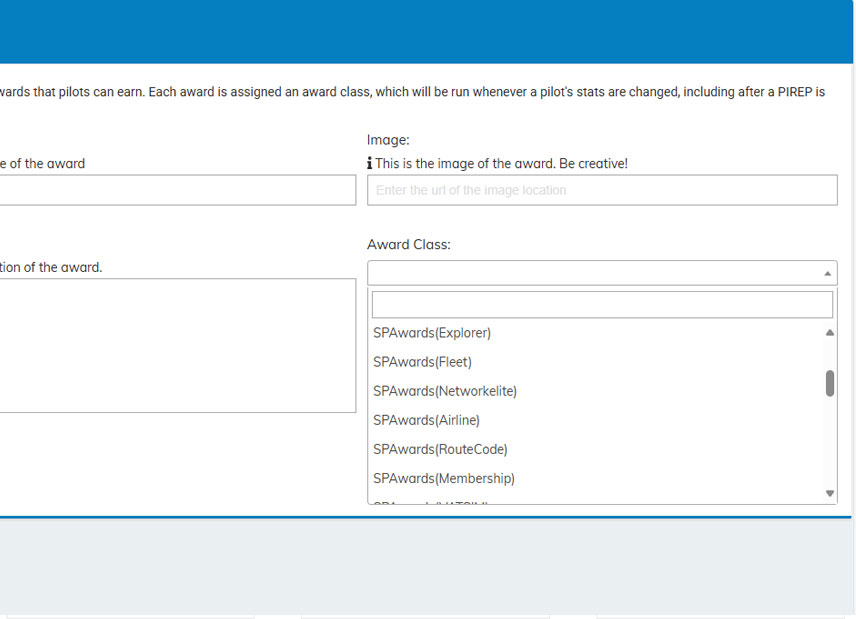Screen dimensions: 856x619
Task: Click the info icon beside the image hint
Action: (370, 164)
